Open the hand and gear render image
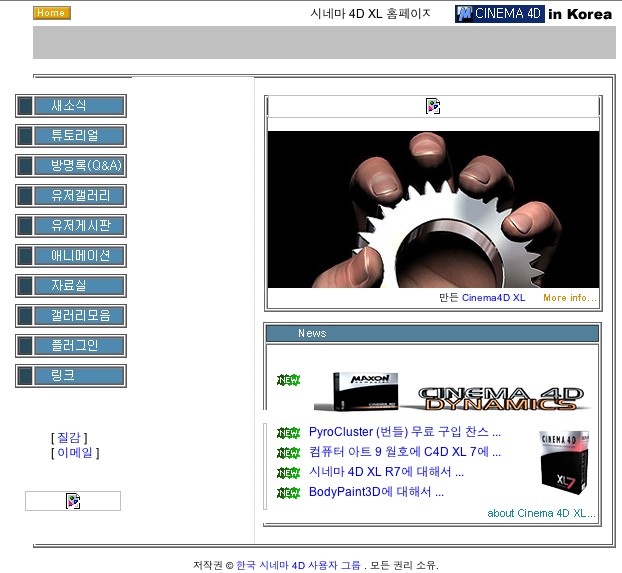 pos(433,209)
